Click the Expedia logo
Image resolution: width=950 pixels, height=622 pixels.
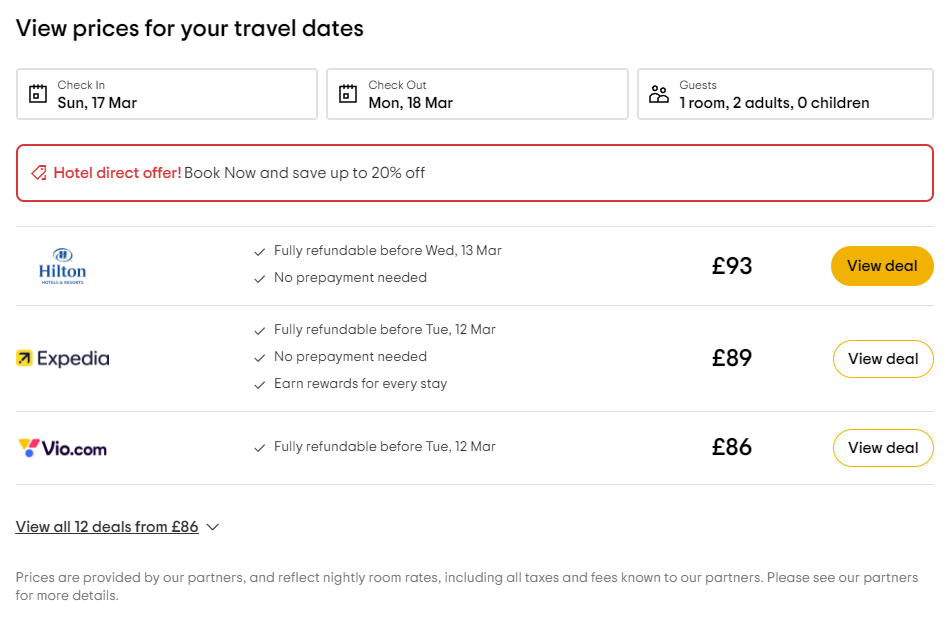coord(63,358)
